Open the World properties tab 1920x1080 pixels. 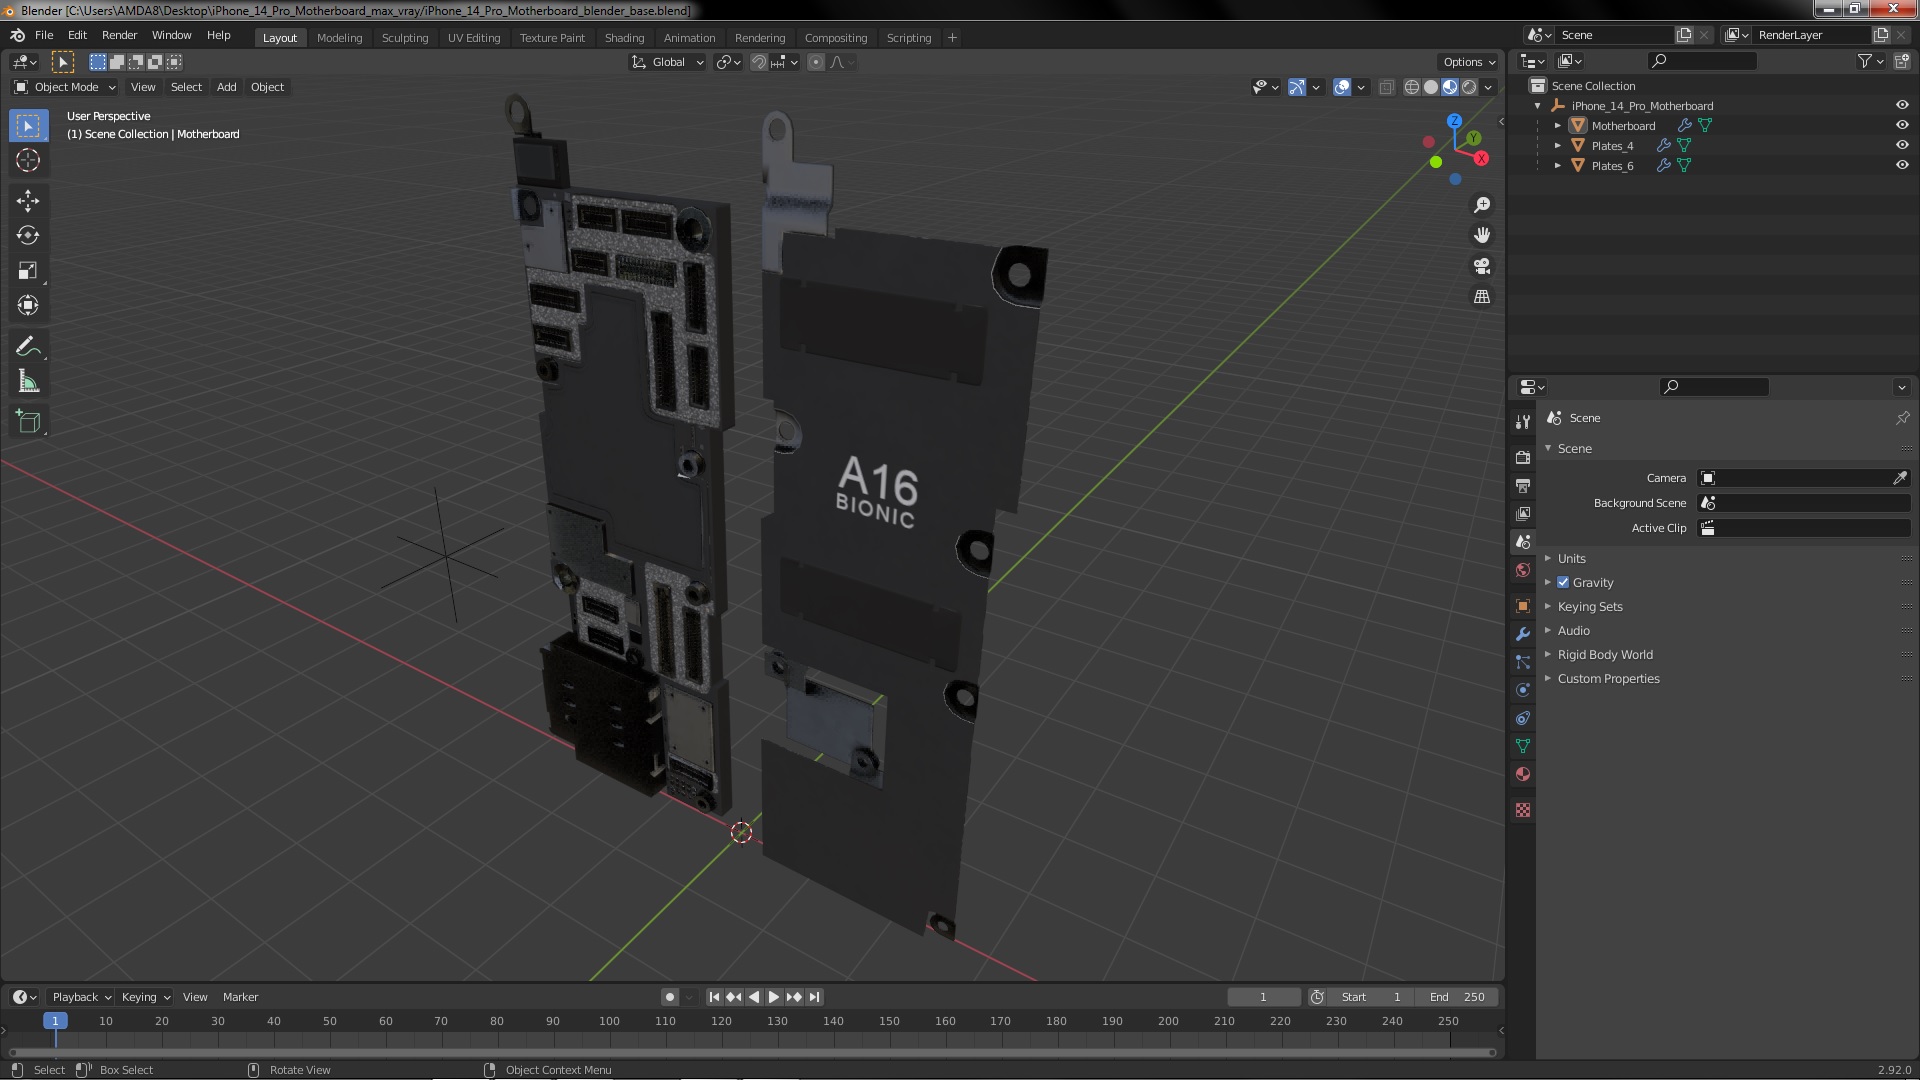pos(1523,570)
